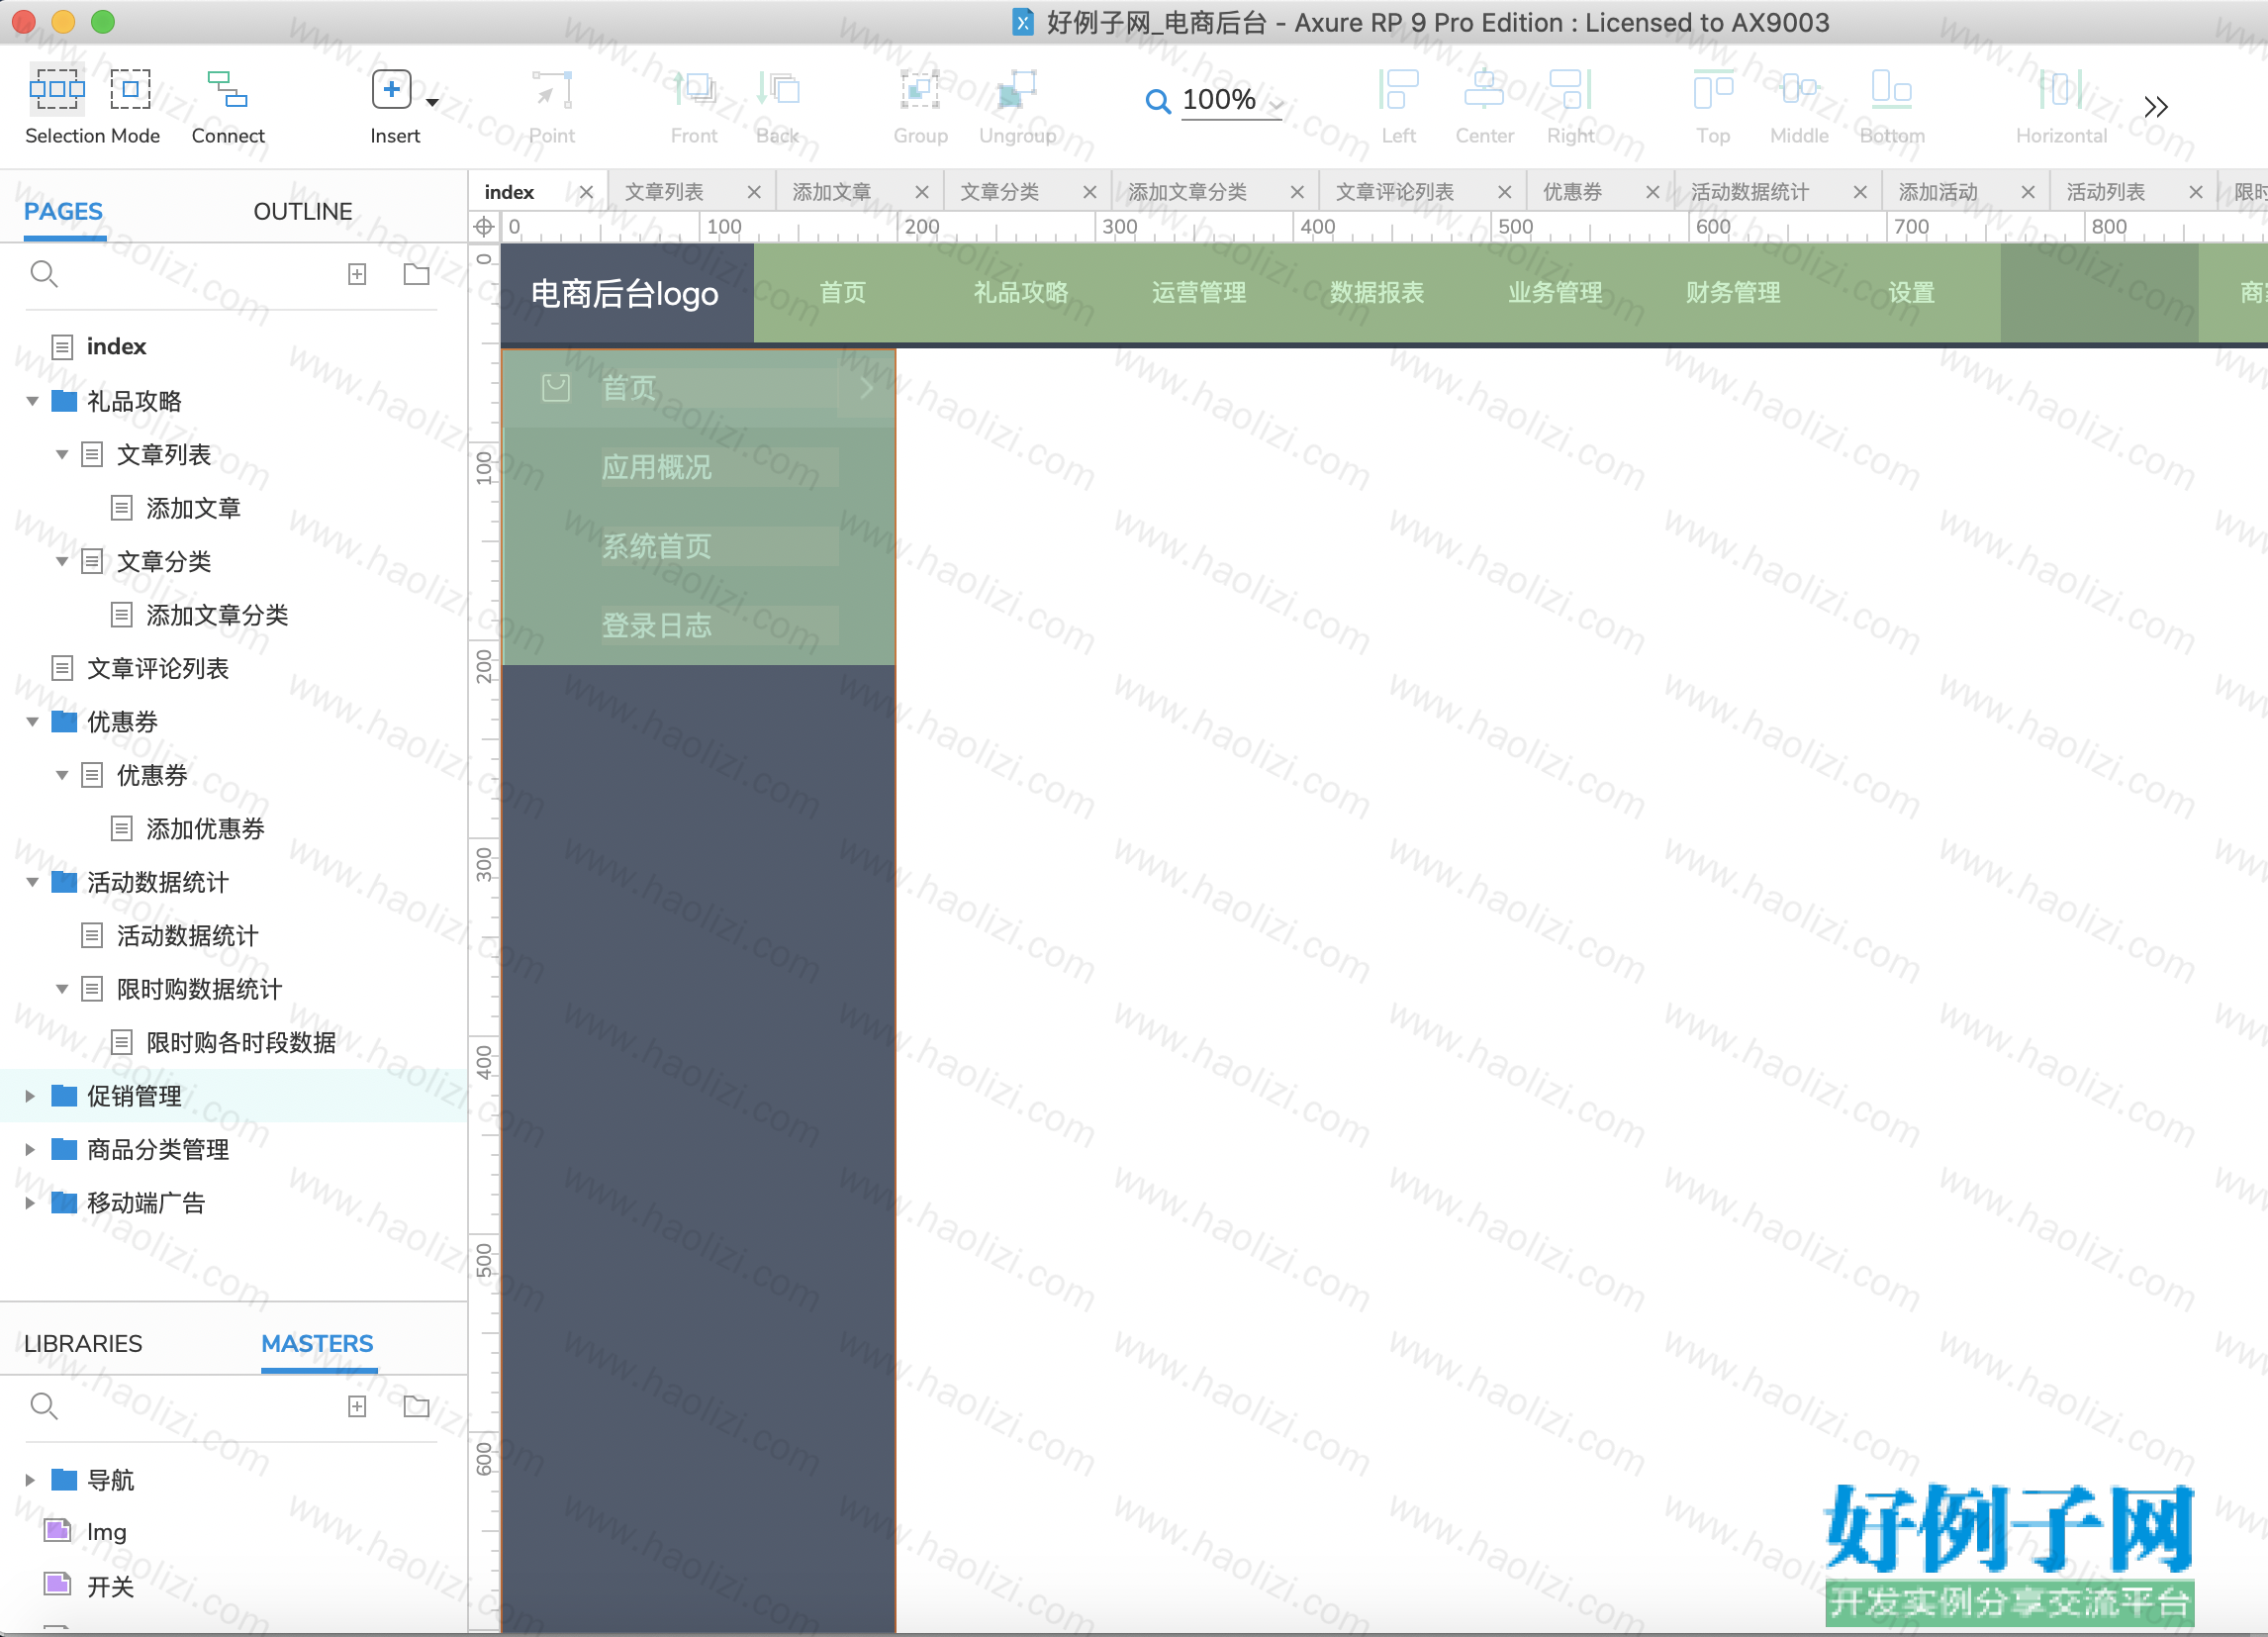Select the Point tool
Image resolution: width=2268 pixels, height=1637 pixels.
tap(551, 105)
